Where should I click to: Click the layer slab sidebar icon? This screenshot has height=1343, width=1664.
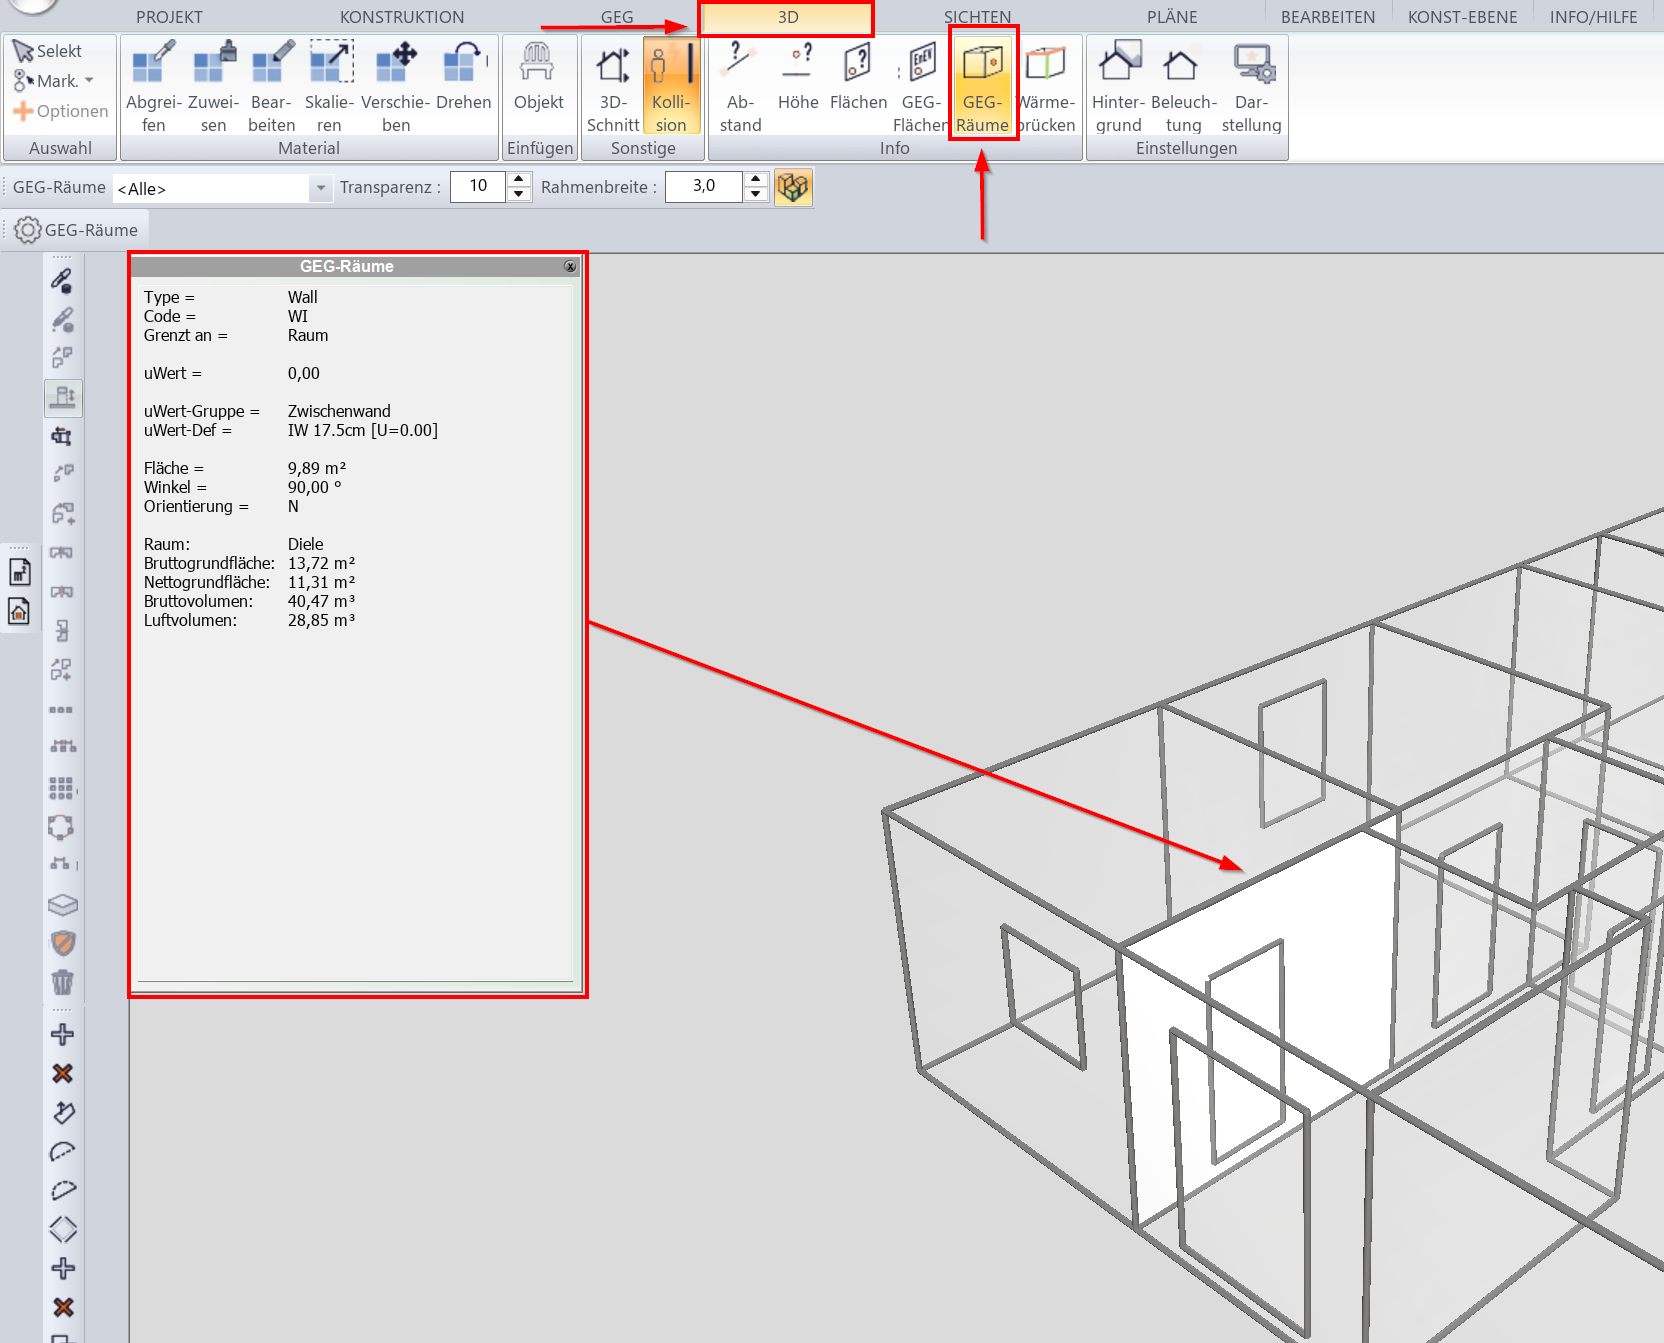coord(62,905)
